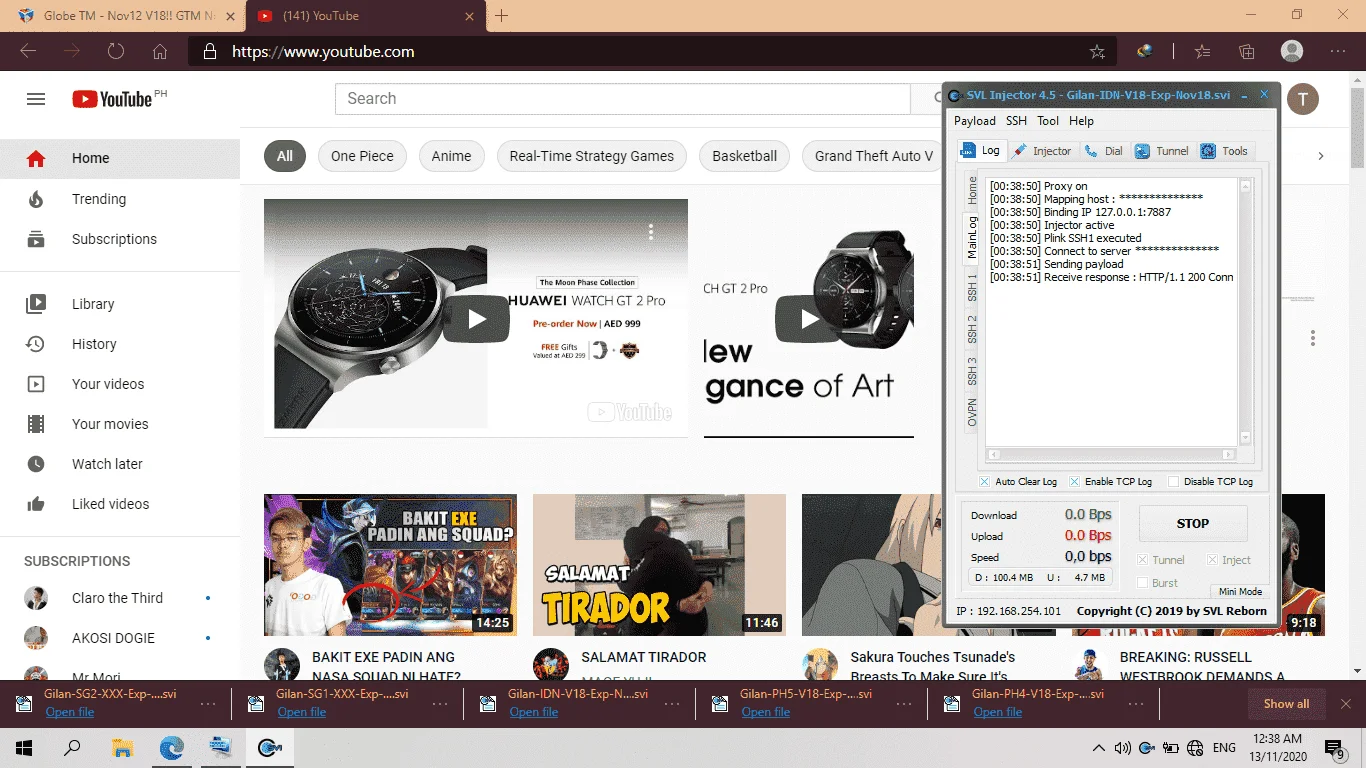The width and height of the screenshot is (1366, 768).
Task: Click the YouTube account avatar T
Action: coord(1302,99)
